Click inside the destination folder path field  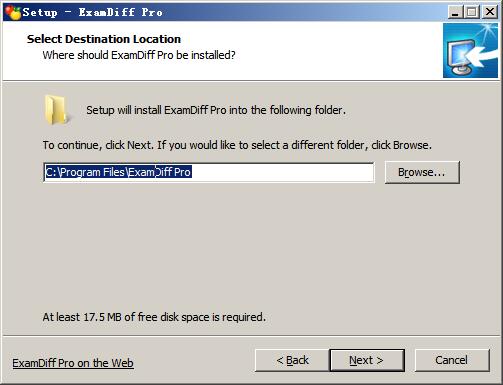209,172
